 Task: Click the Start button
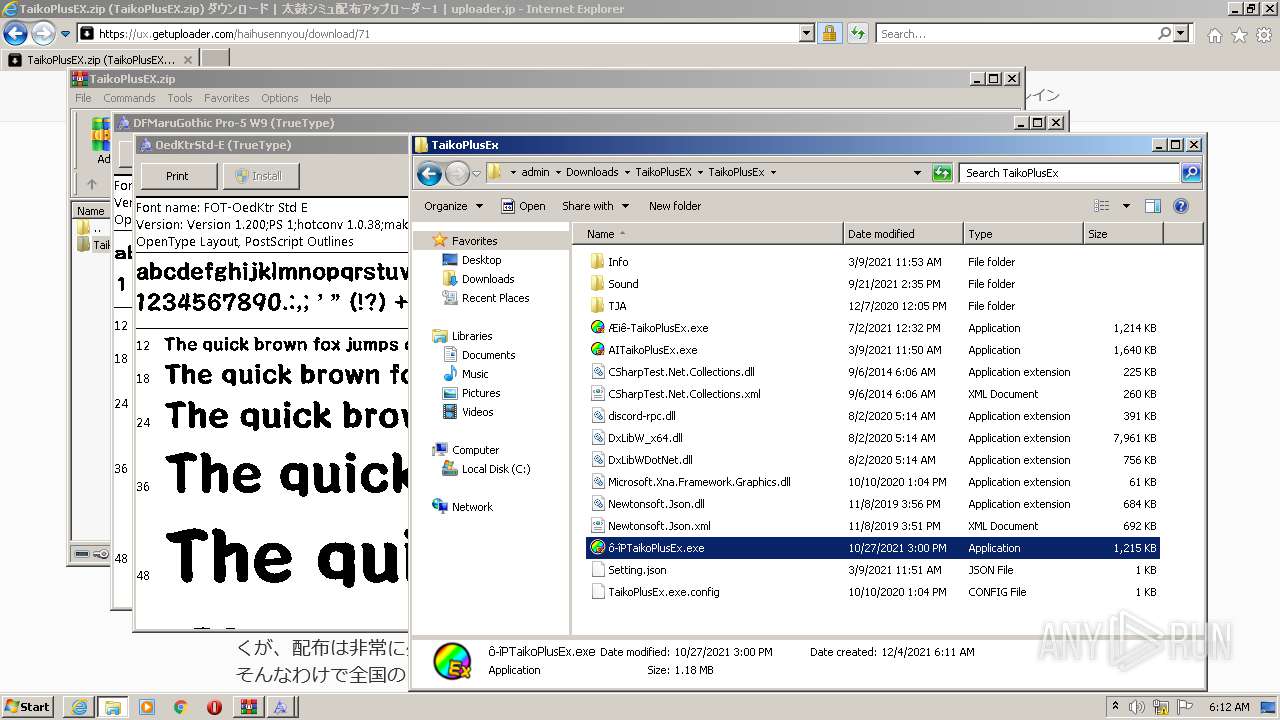[27, 707]
